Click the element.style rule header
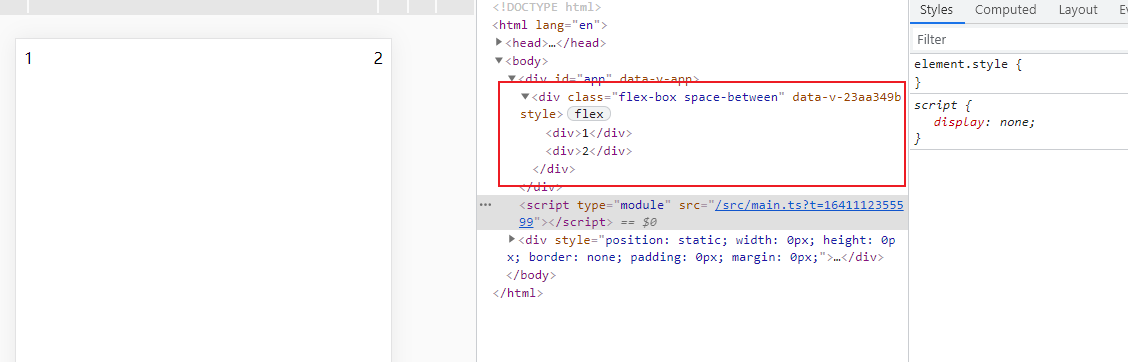The height and width of the screenshot is (362, 1128). pos(968,64)
